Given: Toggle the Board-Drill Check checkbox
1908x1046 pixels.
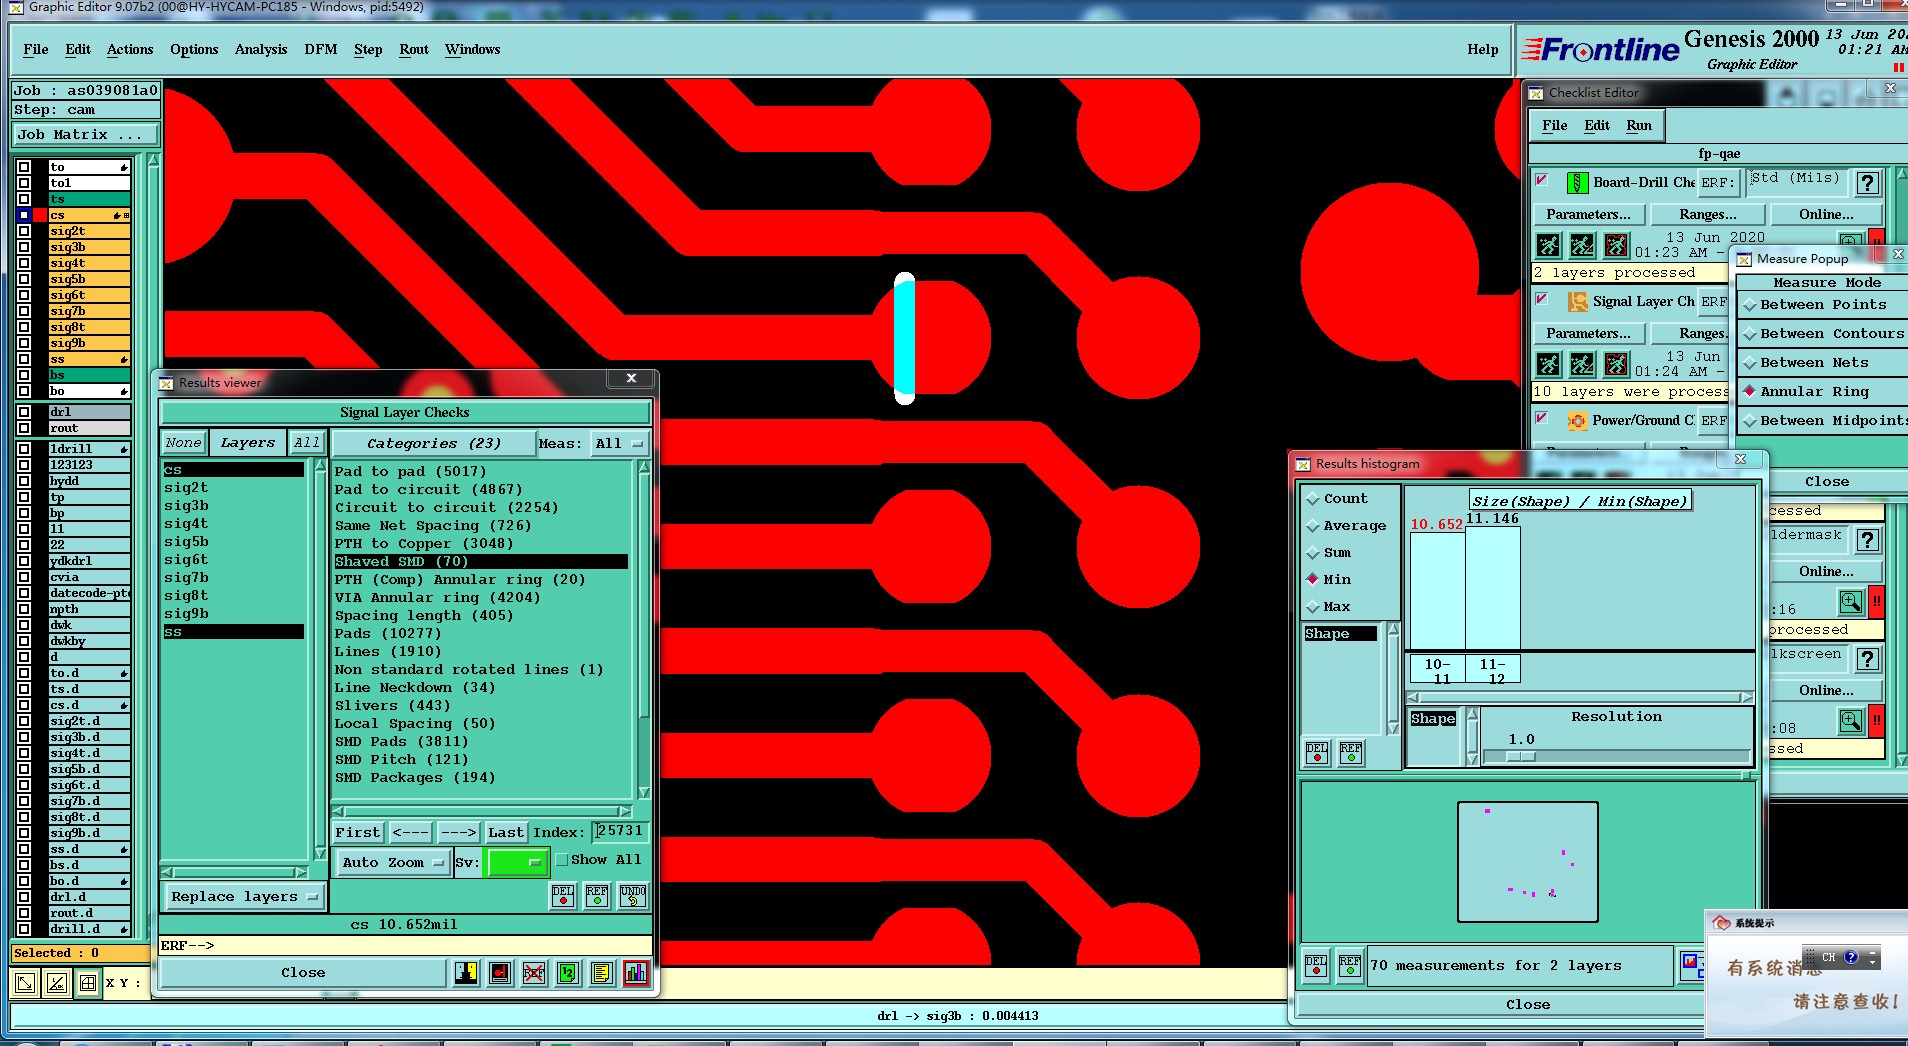Looking at the screenshot, I should [1541, 180].
